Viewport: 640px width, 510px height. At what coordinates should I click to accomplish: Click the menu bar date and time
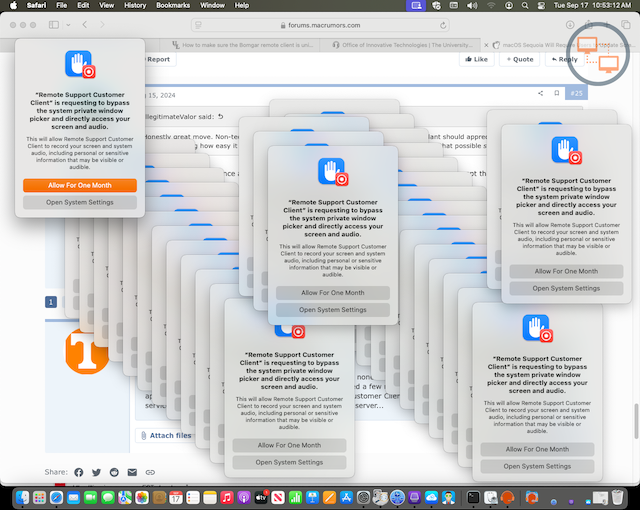[592, 5]
